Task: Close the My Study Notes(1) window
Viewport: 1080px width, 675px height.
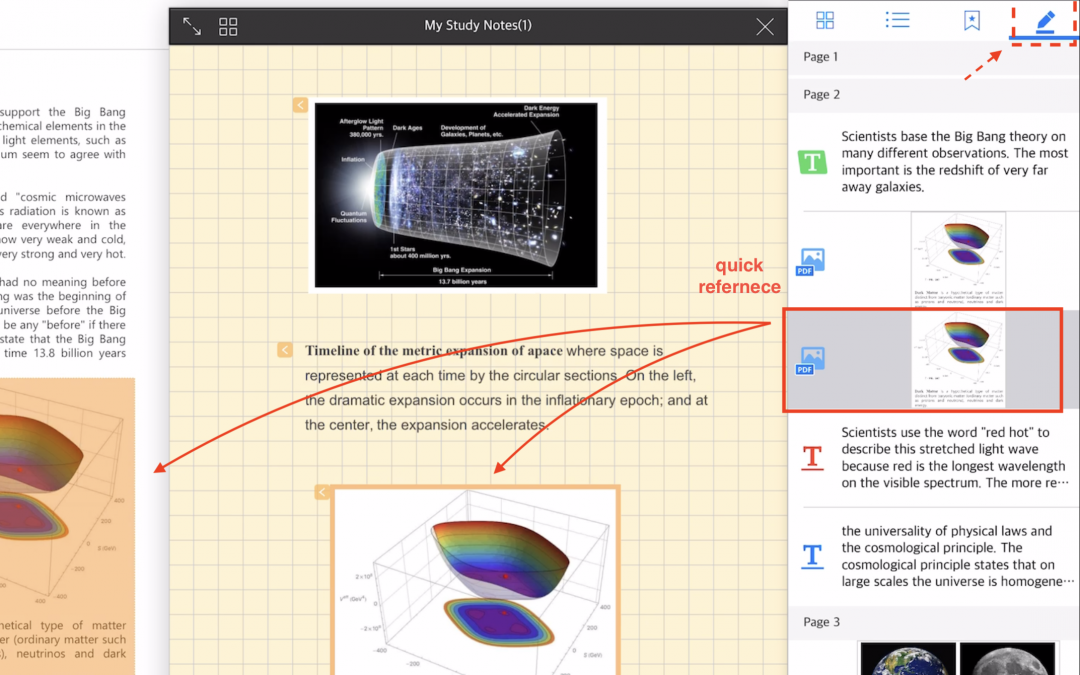Action: pos(765,27)
